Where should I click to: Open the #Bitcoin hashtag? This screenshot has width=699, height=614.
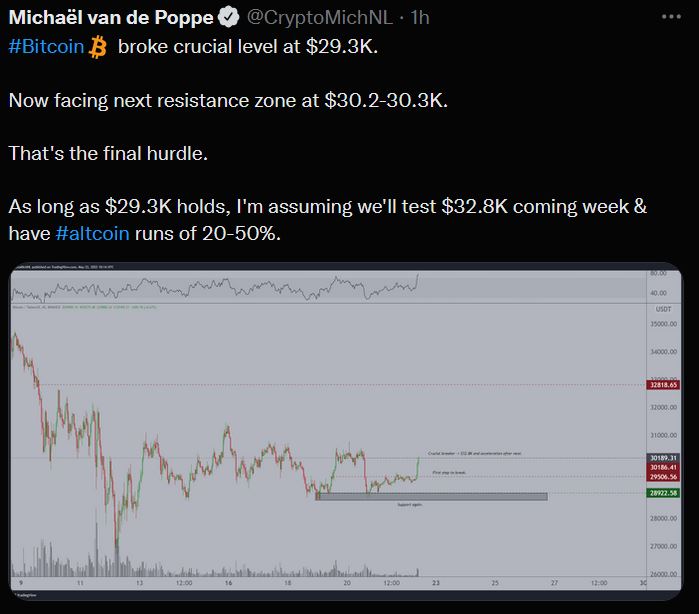(x=46, y=48)
